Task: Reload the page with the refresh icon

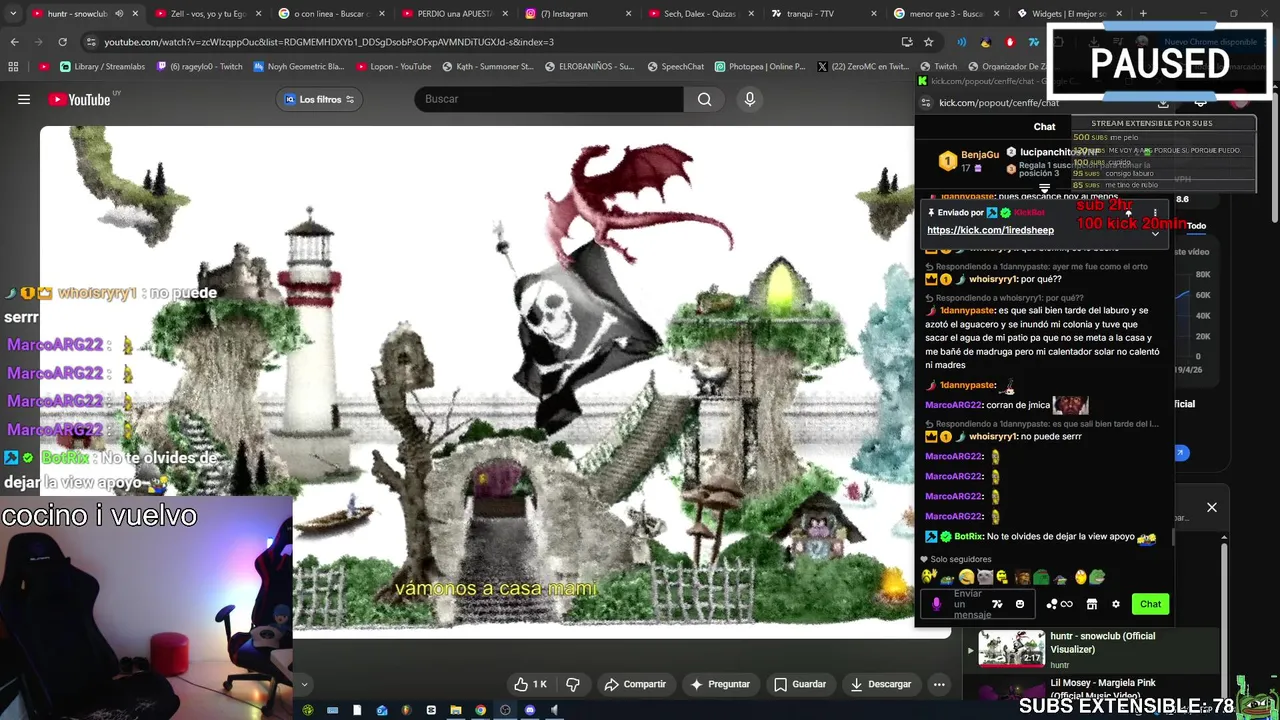Action: [62, 42]
